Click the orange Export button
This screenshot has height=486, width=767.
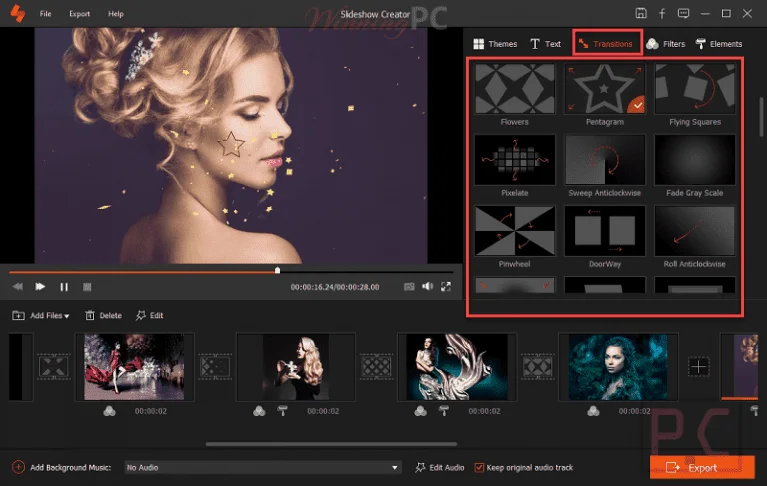[702, 467]
